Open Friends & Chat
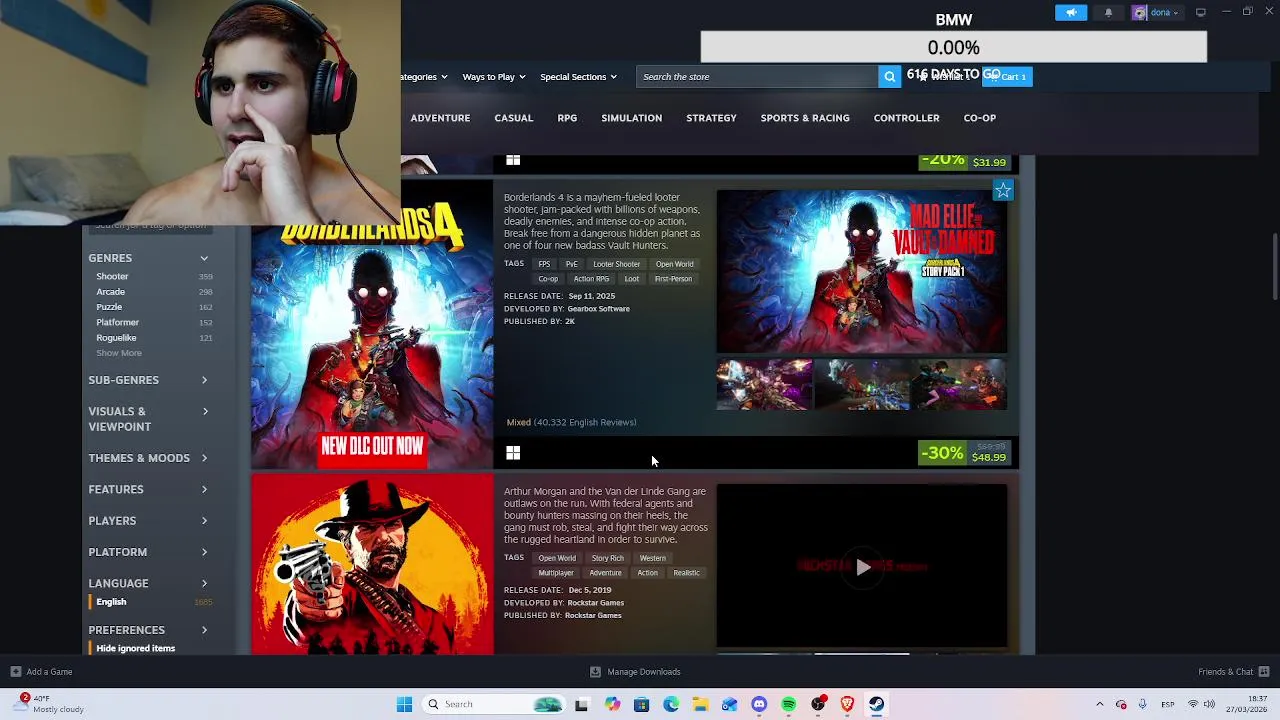This screenshot has height=720, width=1280. point(1233,672)
